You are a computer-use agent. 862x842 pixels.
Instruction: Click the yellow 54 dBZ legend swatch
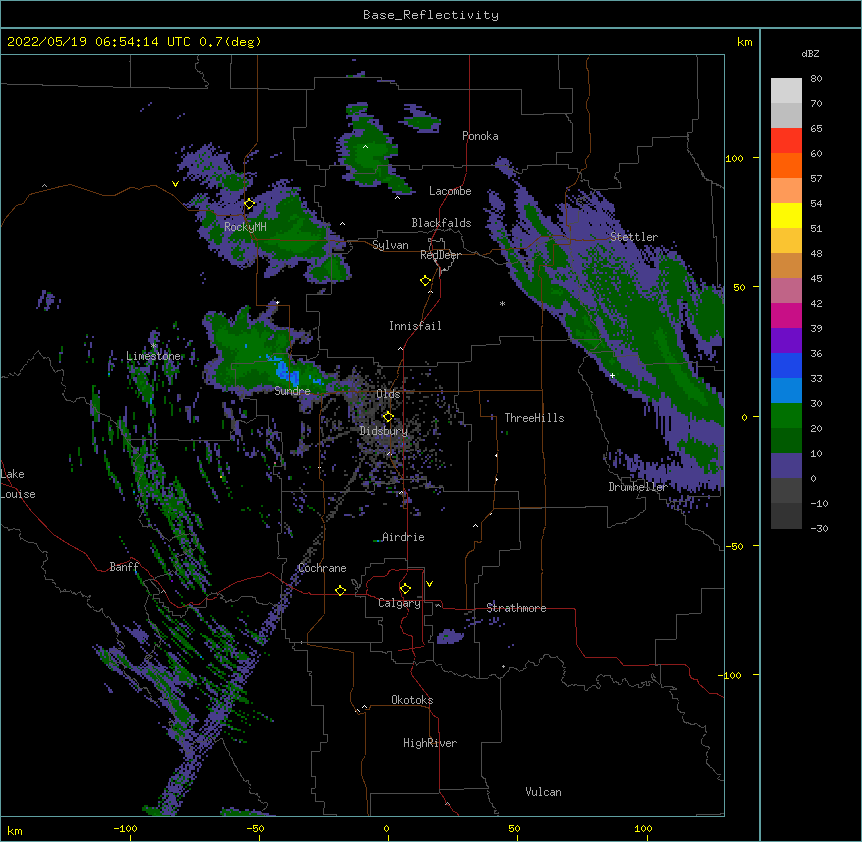[786, 215]
